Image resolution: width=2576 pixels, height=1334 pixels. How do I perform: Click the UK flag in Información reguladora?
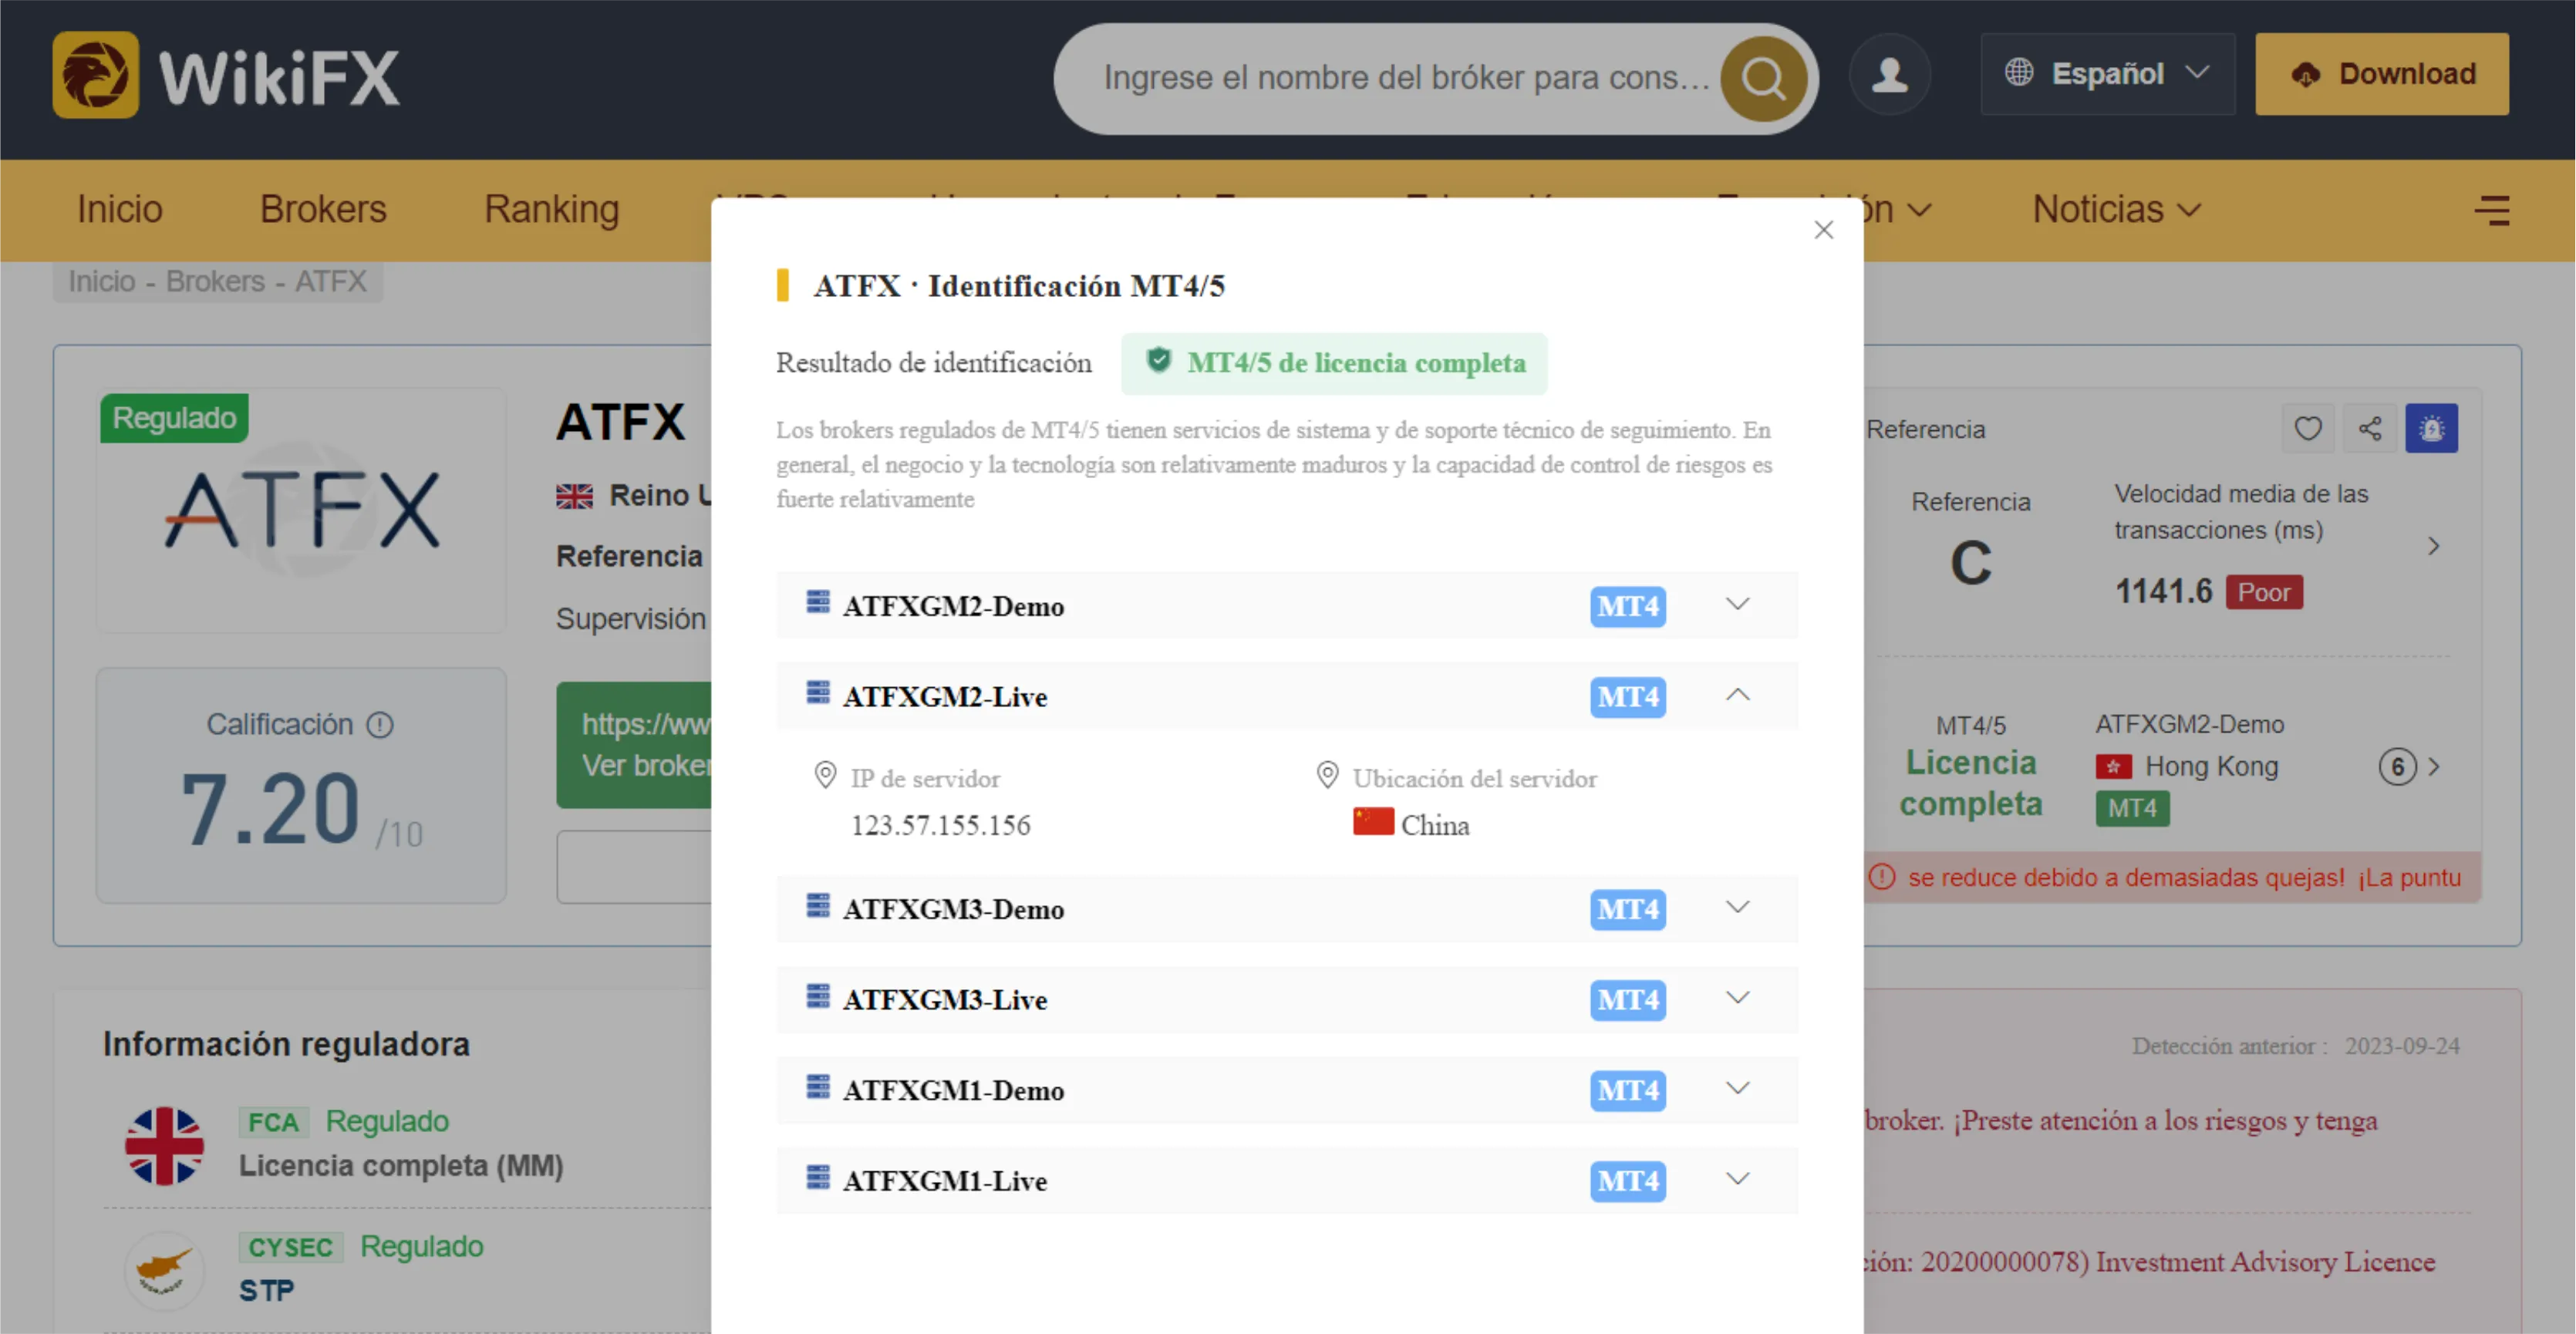[164, 1146]
